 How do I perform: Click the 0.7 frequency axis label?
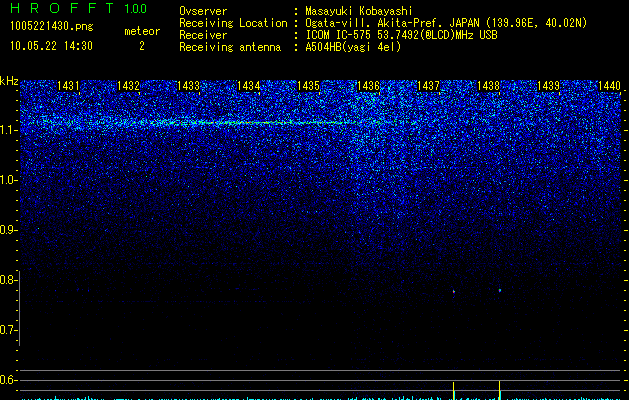click(7, 330)
